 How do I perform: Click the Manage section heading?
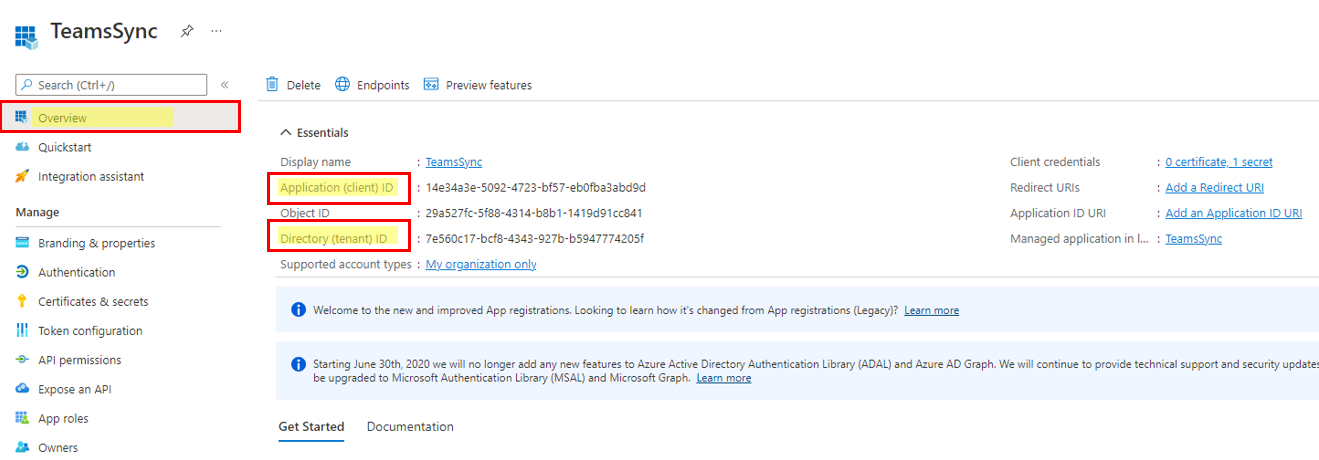click(37, 212)
